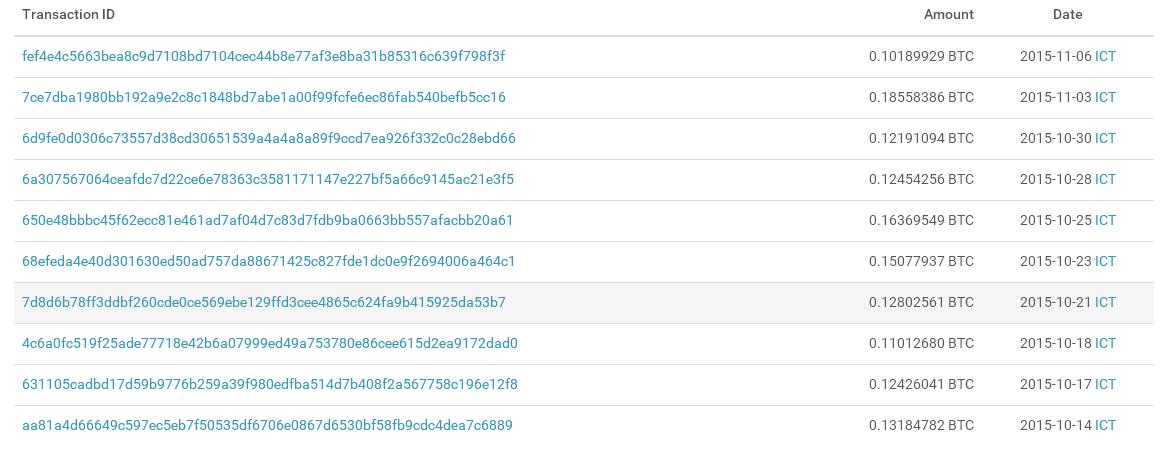Click ICT timezone link for 2015-10-30
The image size is (1161, 457).
[1105, 139]
